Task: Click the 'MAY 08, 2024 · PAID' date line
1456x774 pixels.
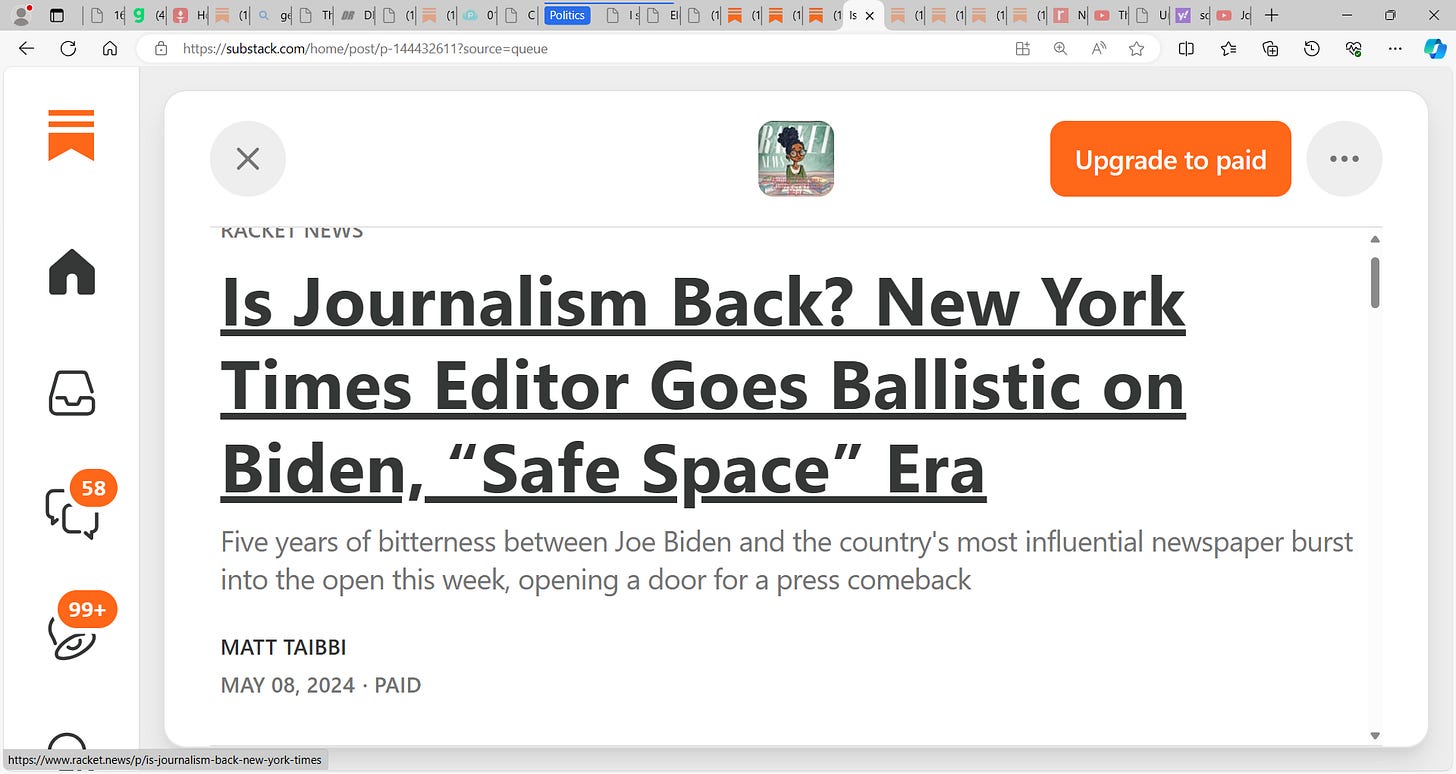Action: tap(321, 685)
